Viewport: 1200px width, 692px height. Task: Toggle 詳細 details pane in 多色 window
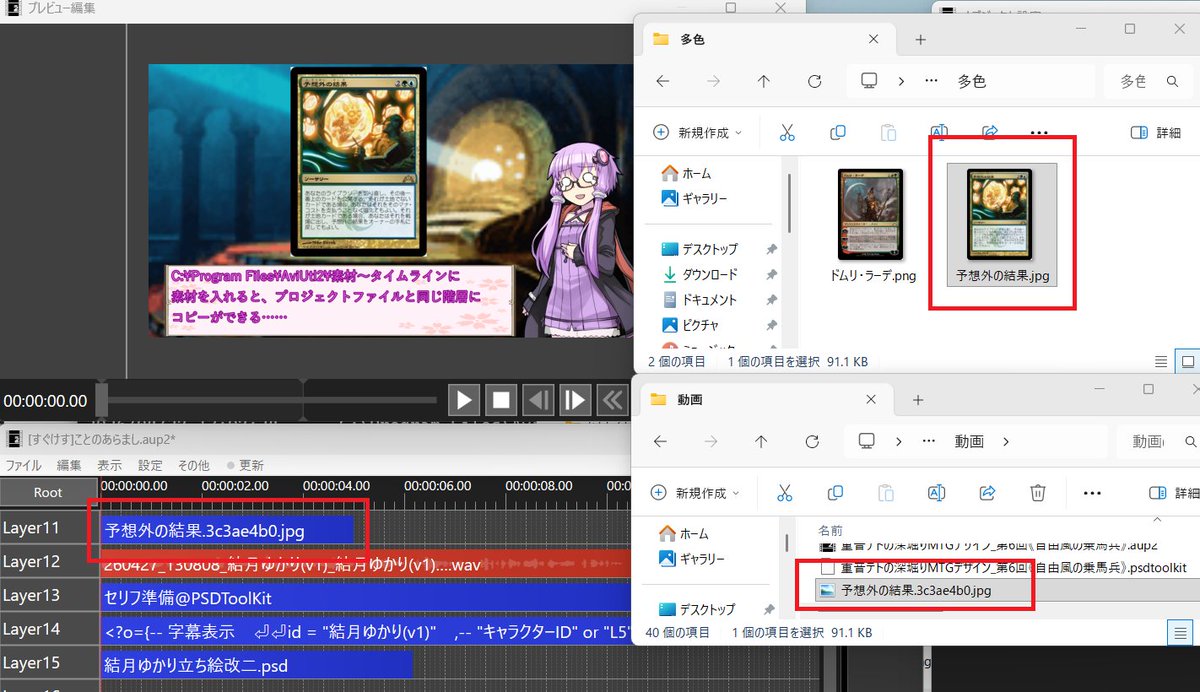pos(1156,132)
